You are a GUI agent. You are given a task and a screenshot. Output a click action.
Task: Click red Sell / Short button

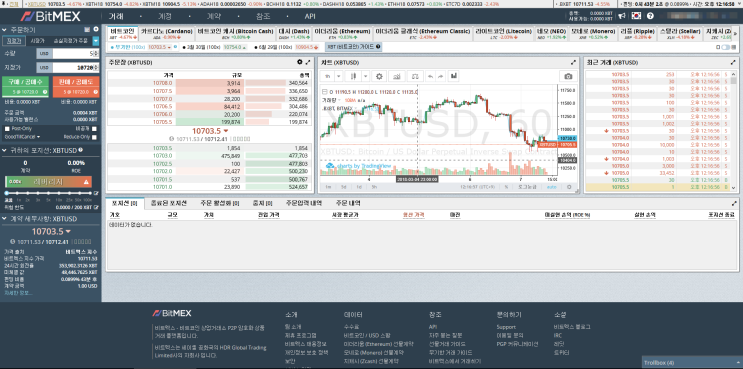coord(76,86)
